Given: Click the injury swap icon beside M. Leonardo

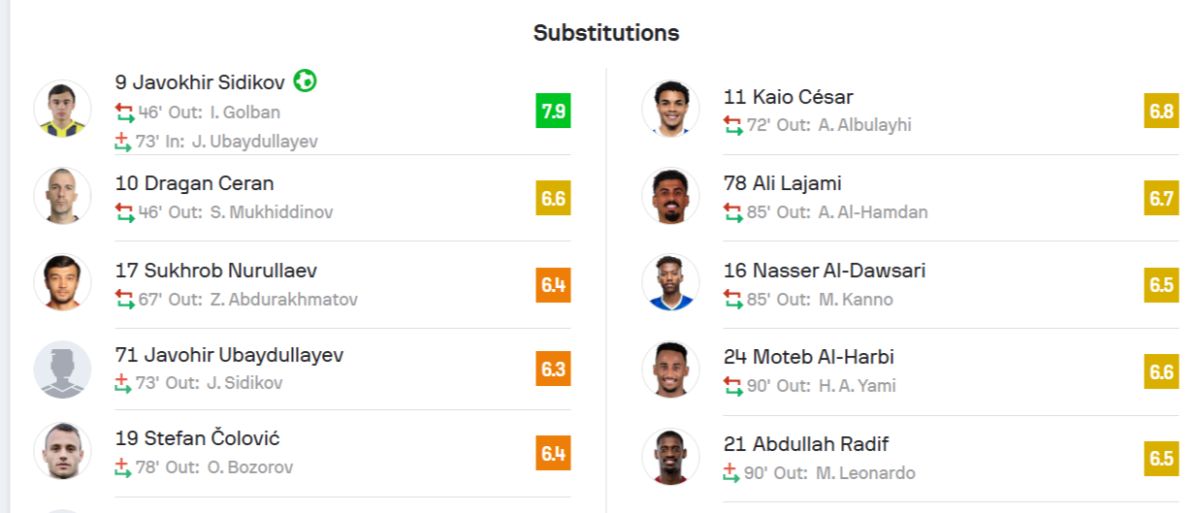Looking at the screenshot, I should click(x=732, y=472).
